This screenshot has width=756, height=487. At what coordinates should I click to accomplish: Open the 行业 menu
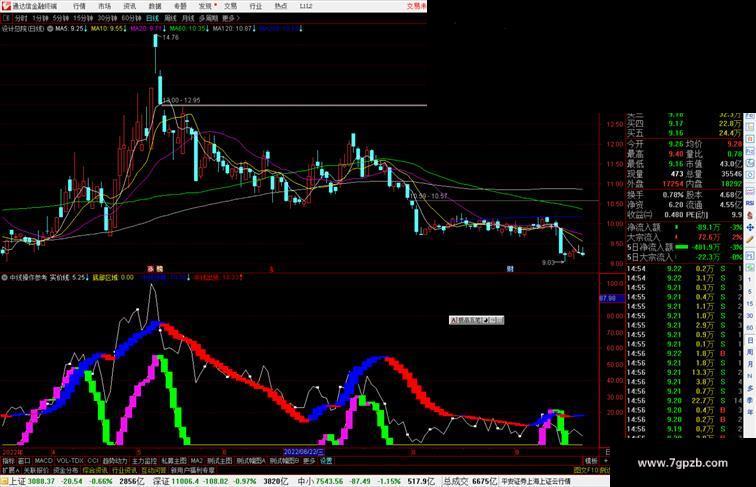tap(256, 6)
